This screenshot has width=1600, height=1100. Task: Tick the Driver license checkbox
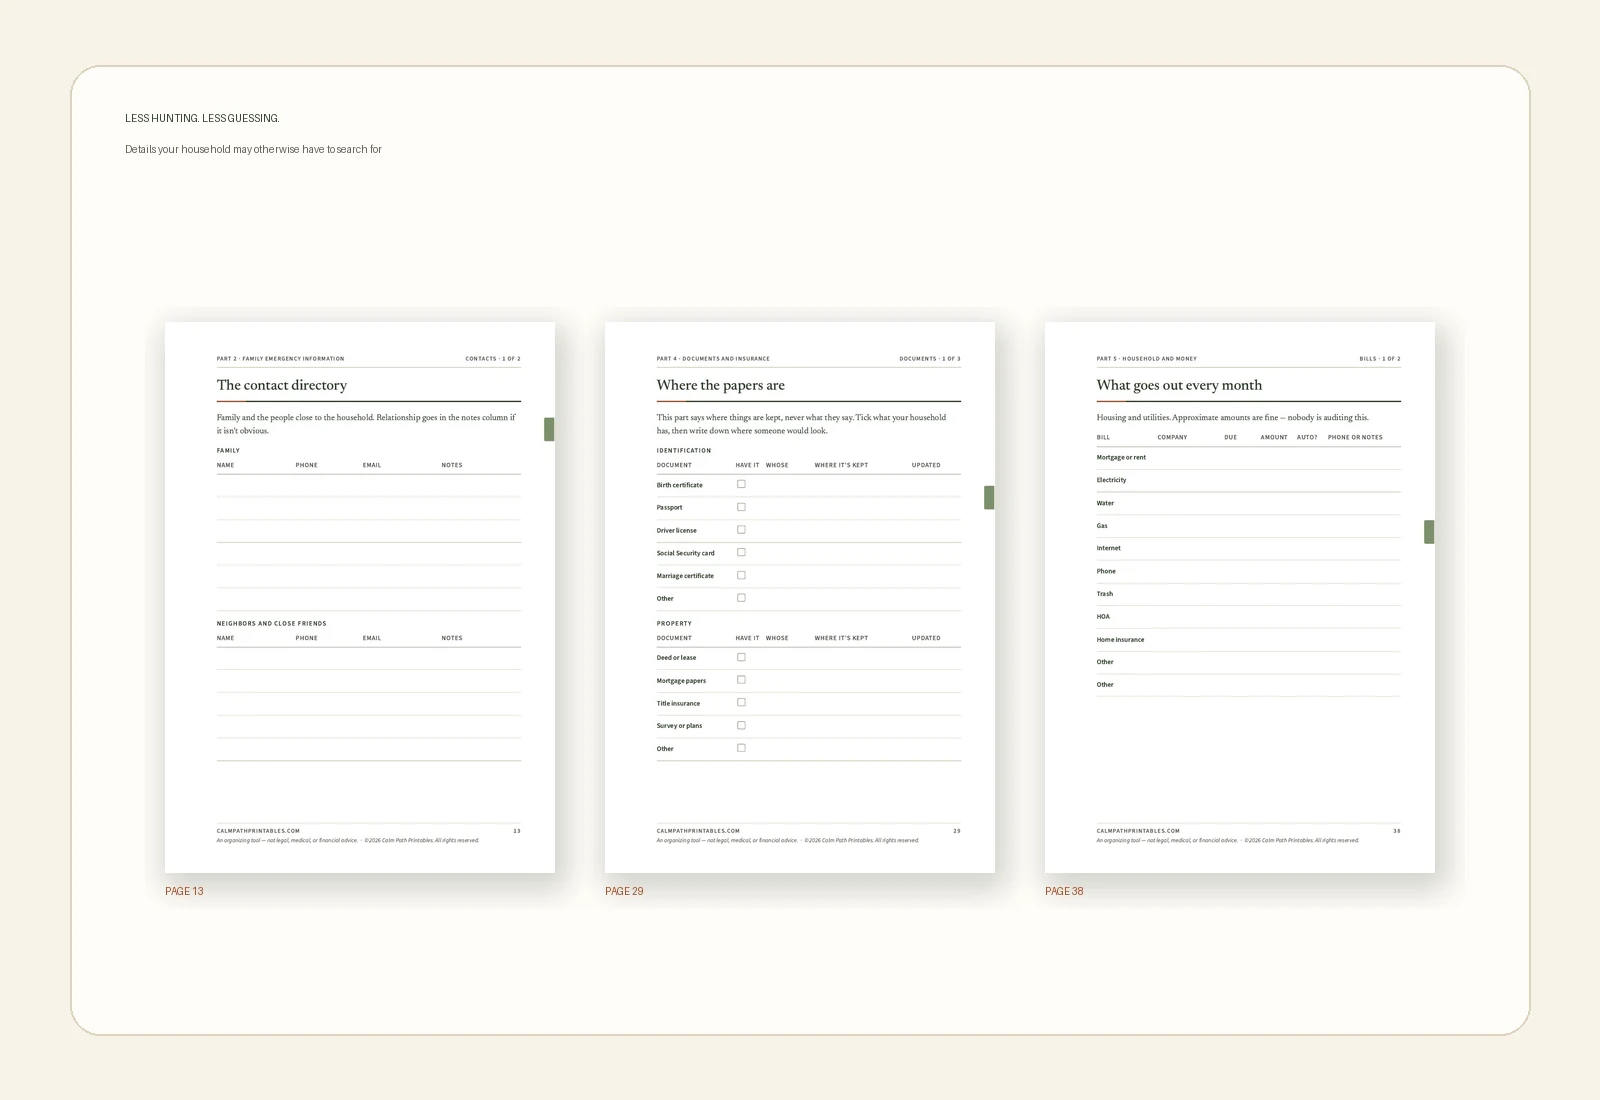coord(741,530)
